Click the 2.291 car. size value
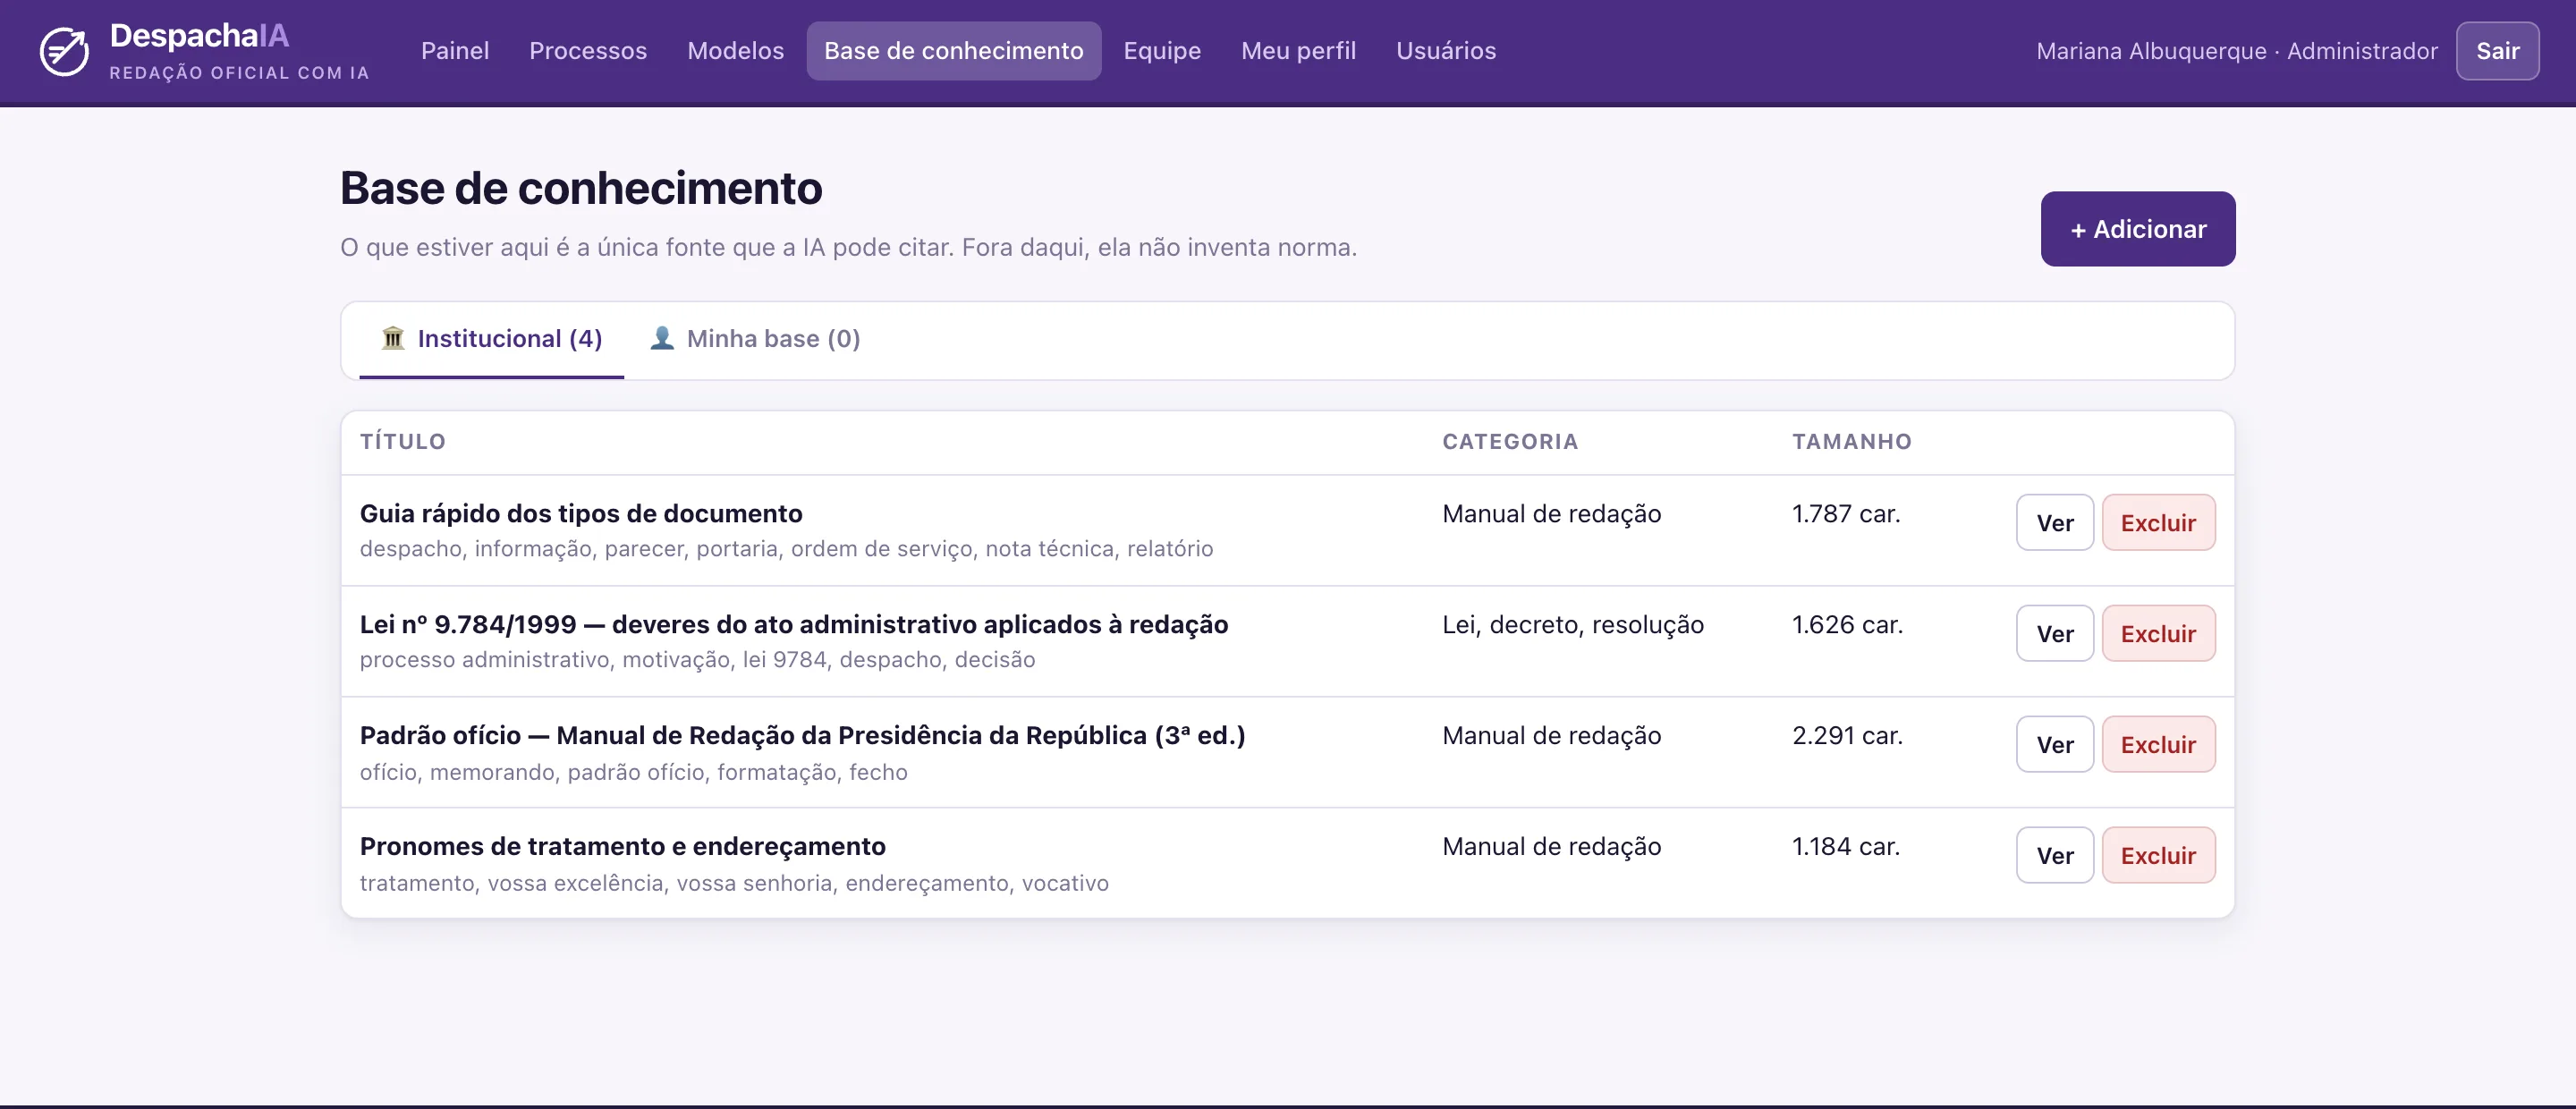The image size is (2576, 1109). click(1847, 736)
